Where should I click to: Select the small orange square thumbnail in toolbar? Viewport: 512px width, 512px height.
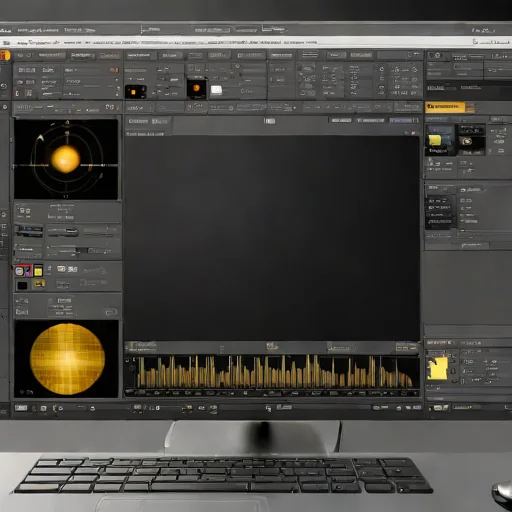tap(136, 92)
